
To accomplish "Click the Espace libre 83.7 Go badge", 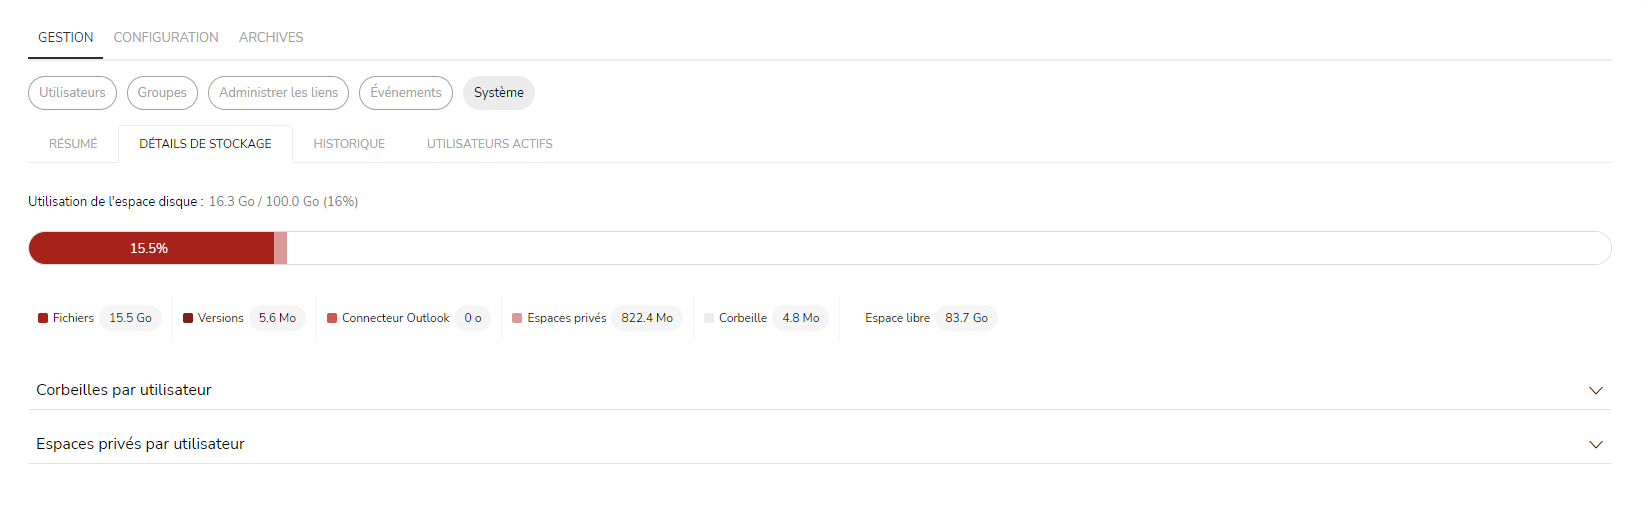I will tap(966, 318).
